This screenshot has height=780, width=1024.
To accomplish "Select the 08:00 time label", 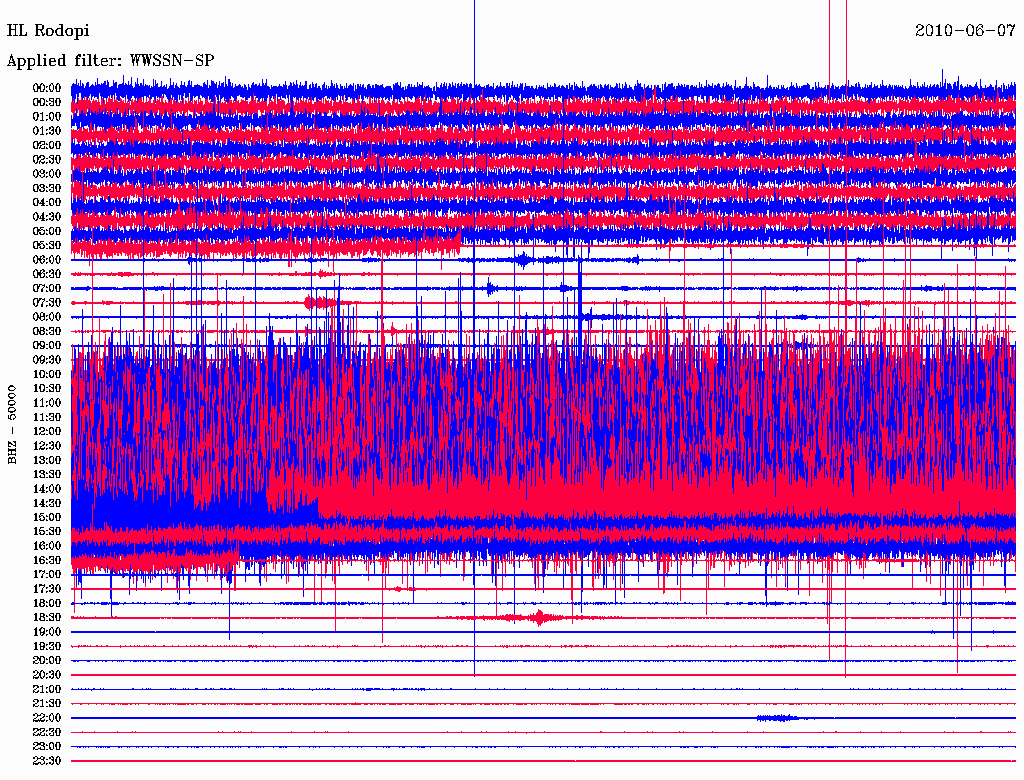I will pos(47,317).
